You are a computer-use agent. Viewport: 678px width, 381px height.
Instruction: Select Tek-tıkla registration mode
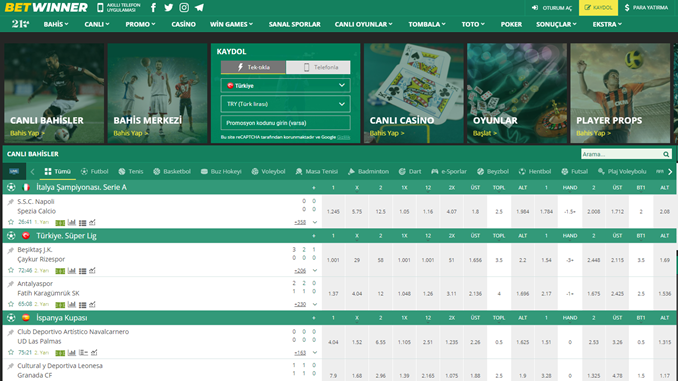tap(253, 67)
